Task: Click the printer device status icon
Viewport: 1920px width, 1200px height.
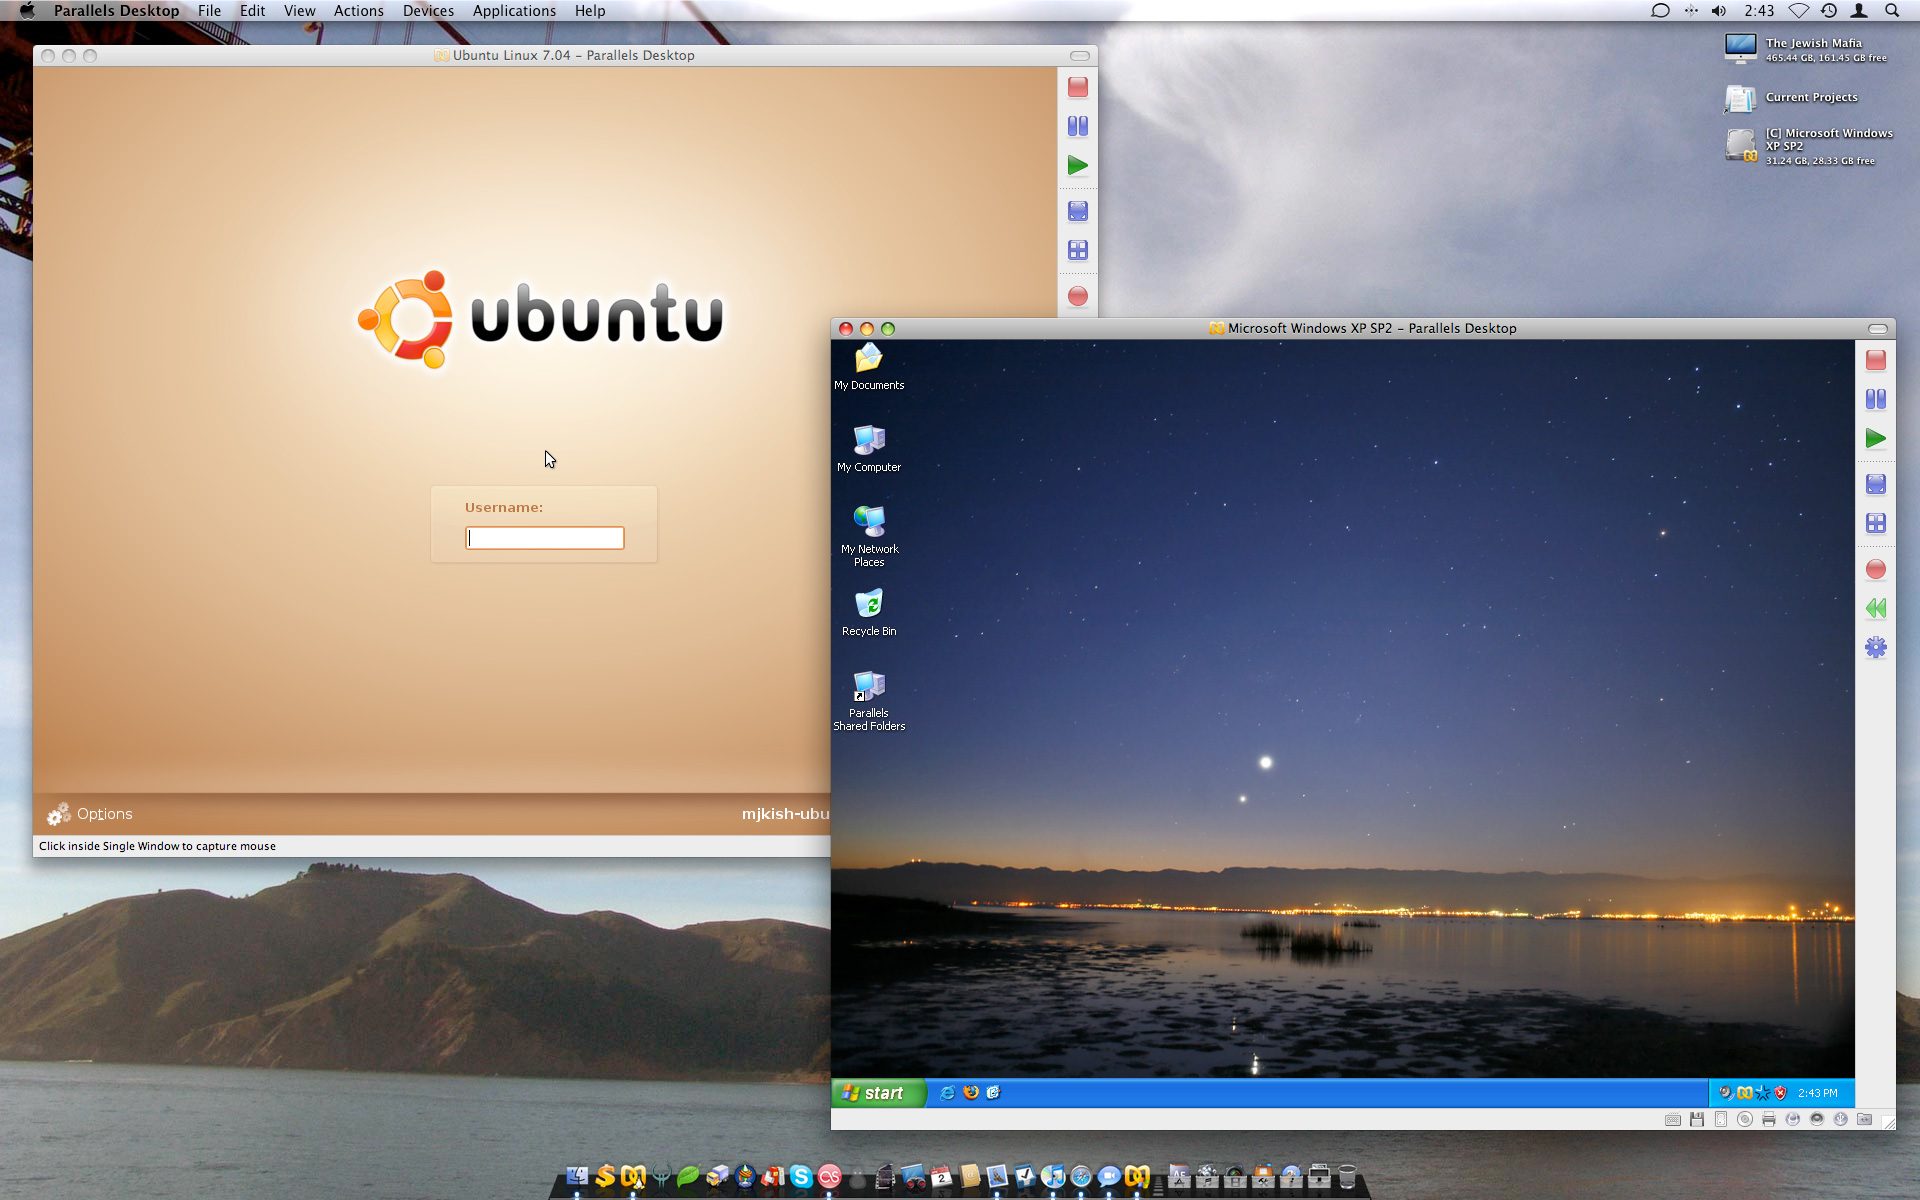Action: click(1768, 1120)
